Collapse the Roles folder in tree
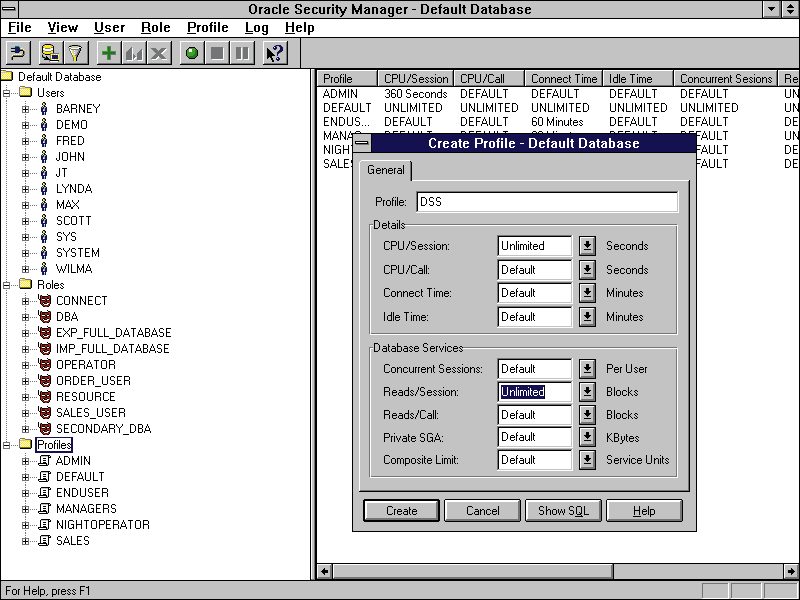This screenshot has width=800, height=600. click(7, 285)
